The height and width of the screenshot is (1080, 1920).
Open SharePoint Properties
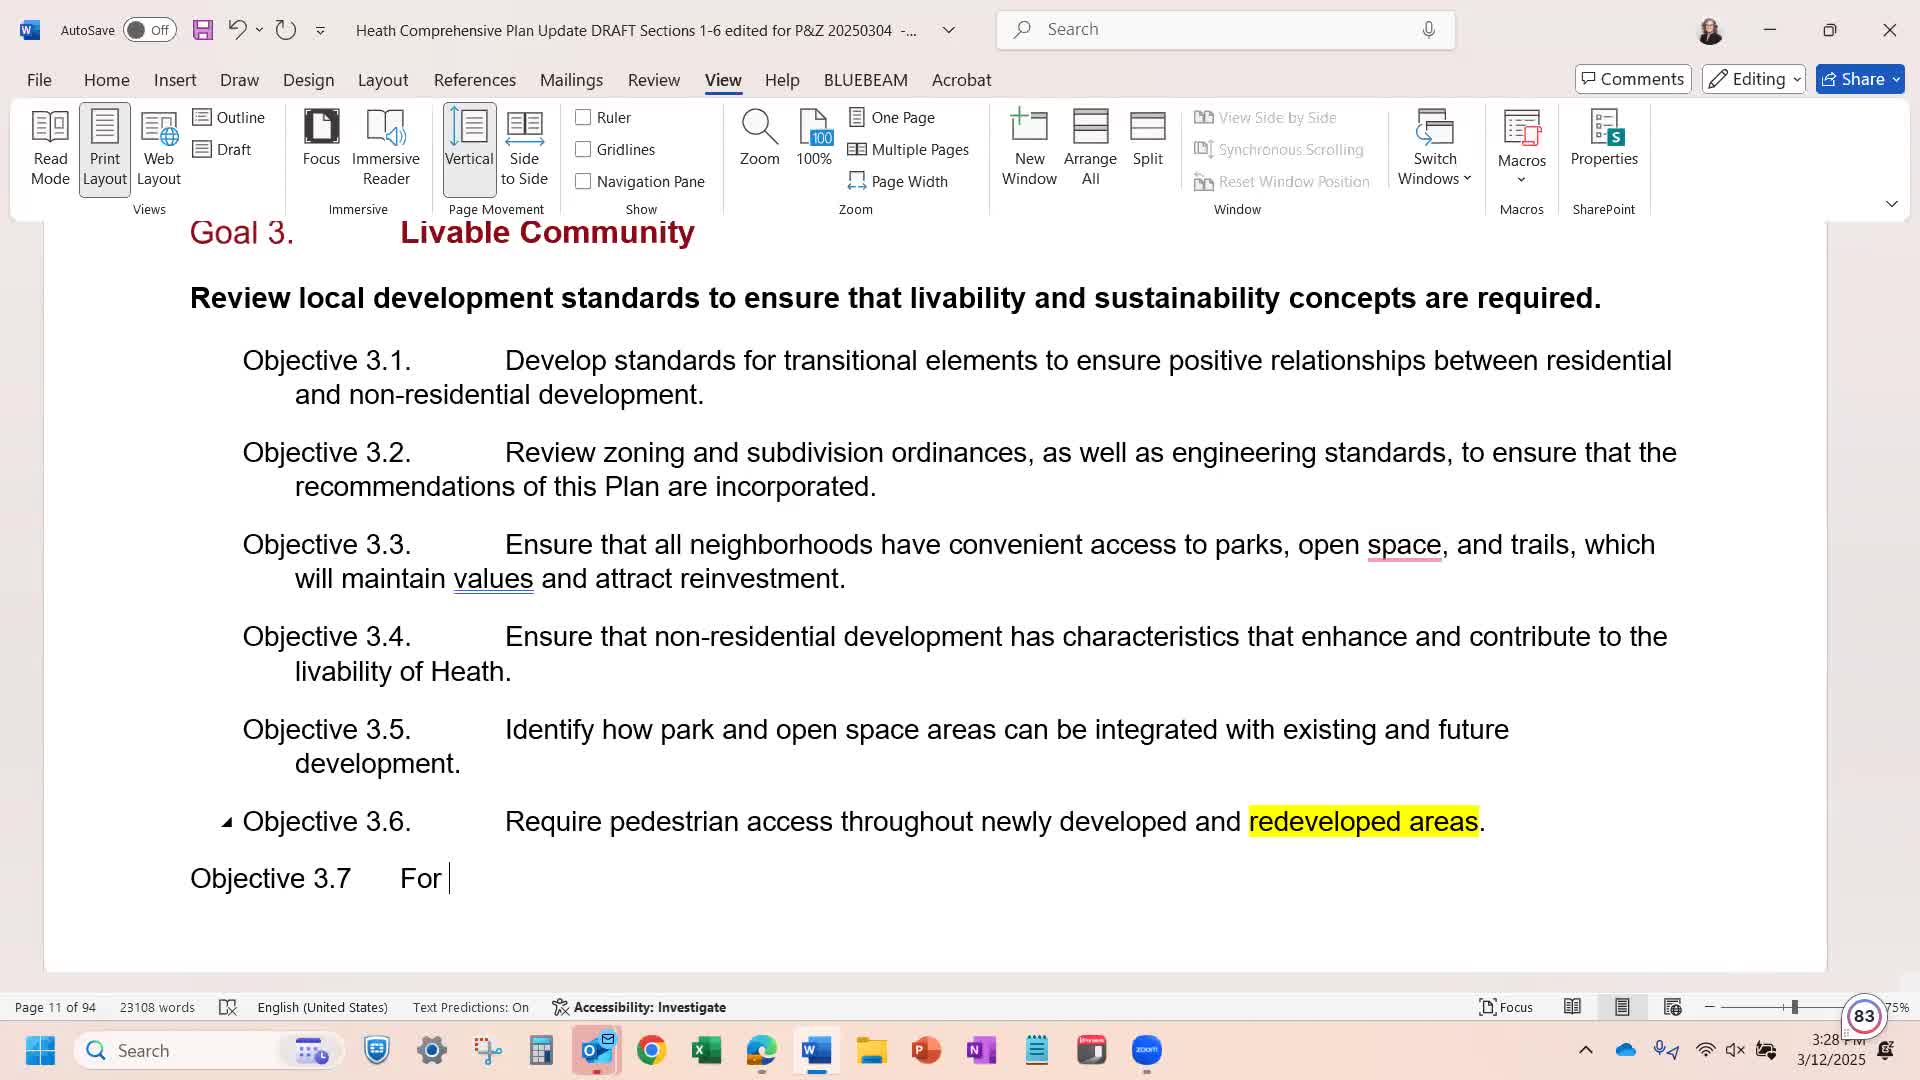1603,138
